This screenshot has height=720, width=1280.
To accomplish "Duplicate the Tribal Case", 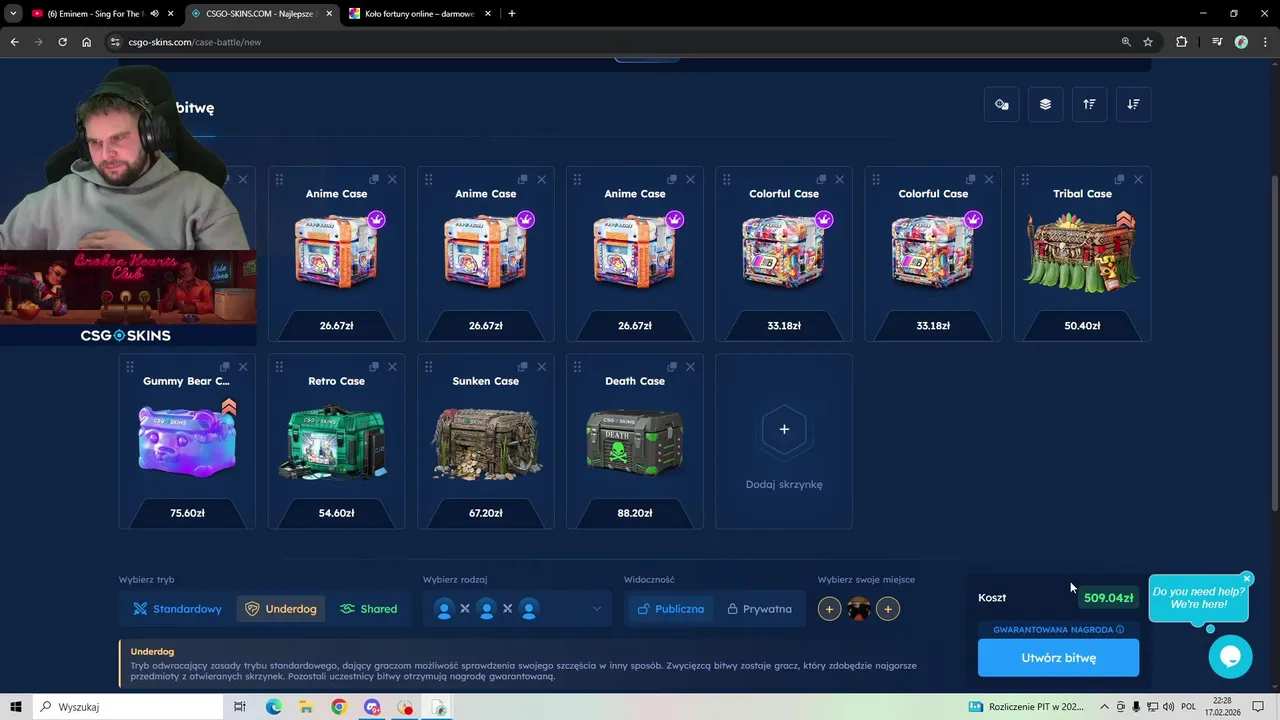I will 1120,180.
